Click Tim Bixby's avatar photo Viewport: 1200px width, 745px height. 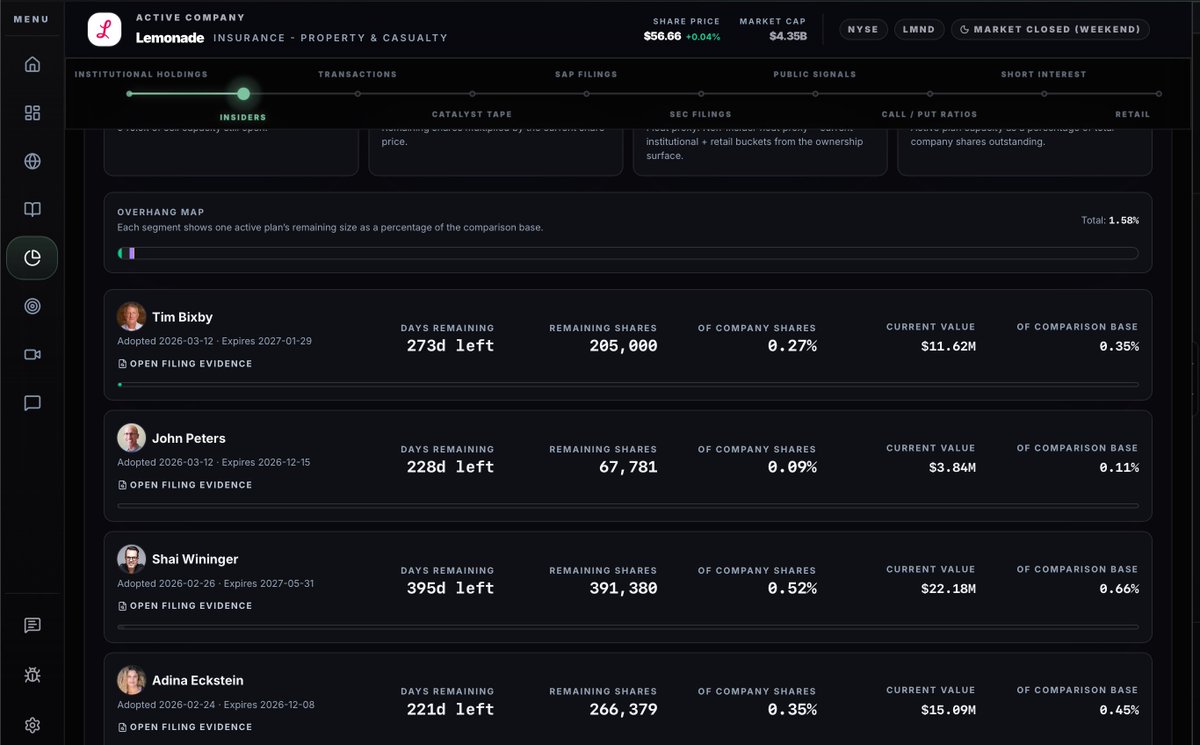pyautogui.click(x=131, y=317)
